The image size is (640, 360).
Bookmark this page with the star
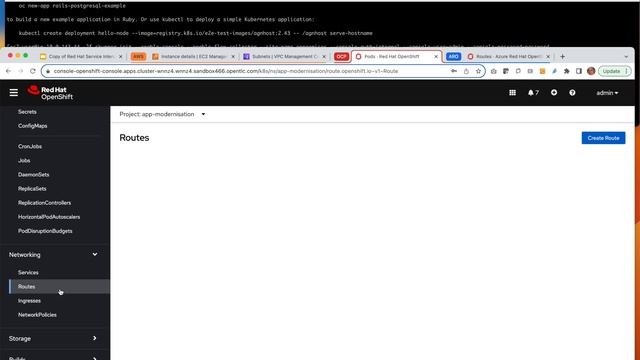(478, 71)
